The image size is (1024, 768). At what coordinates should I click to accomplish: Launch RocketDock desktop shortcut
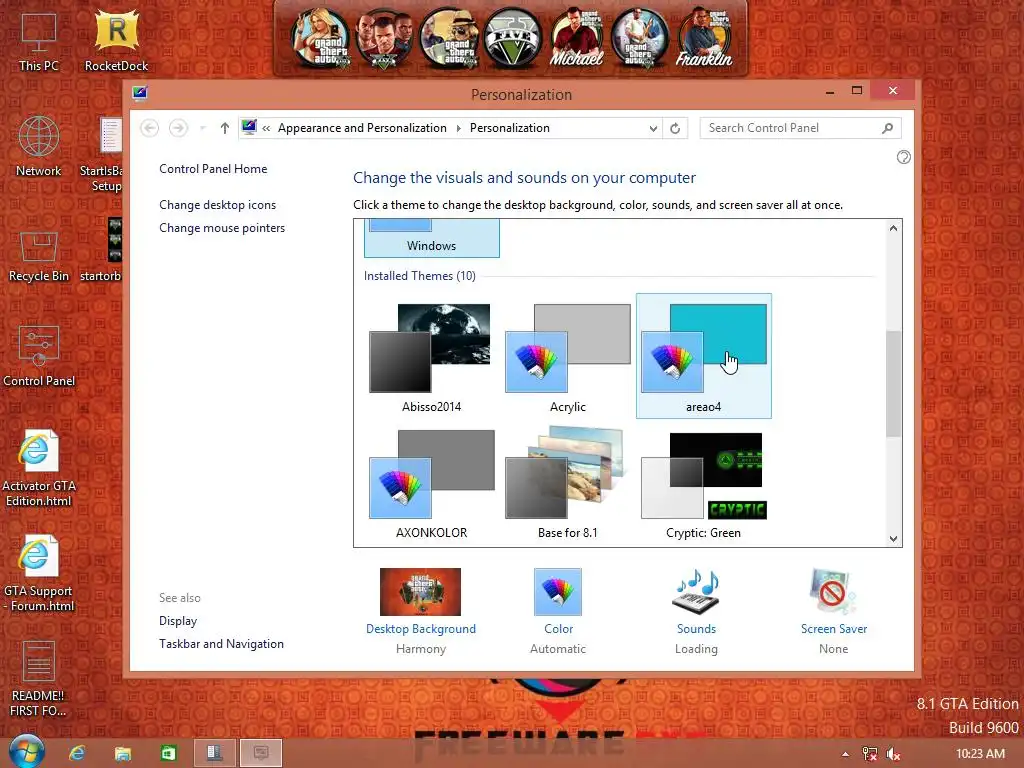(116, 40)
